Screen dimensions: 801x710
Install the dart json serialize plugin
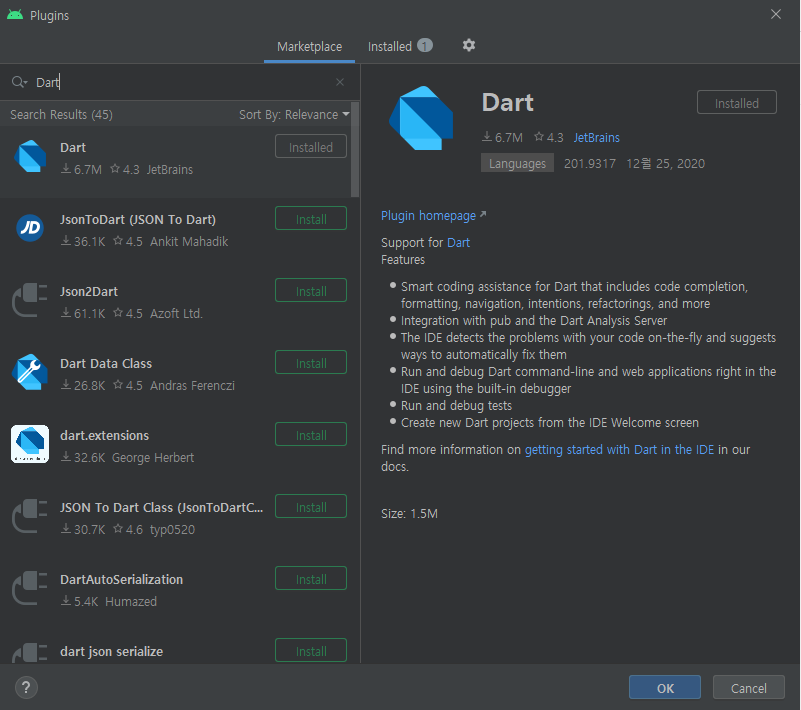(x=311, y=650)
